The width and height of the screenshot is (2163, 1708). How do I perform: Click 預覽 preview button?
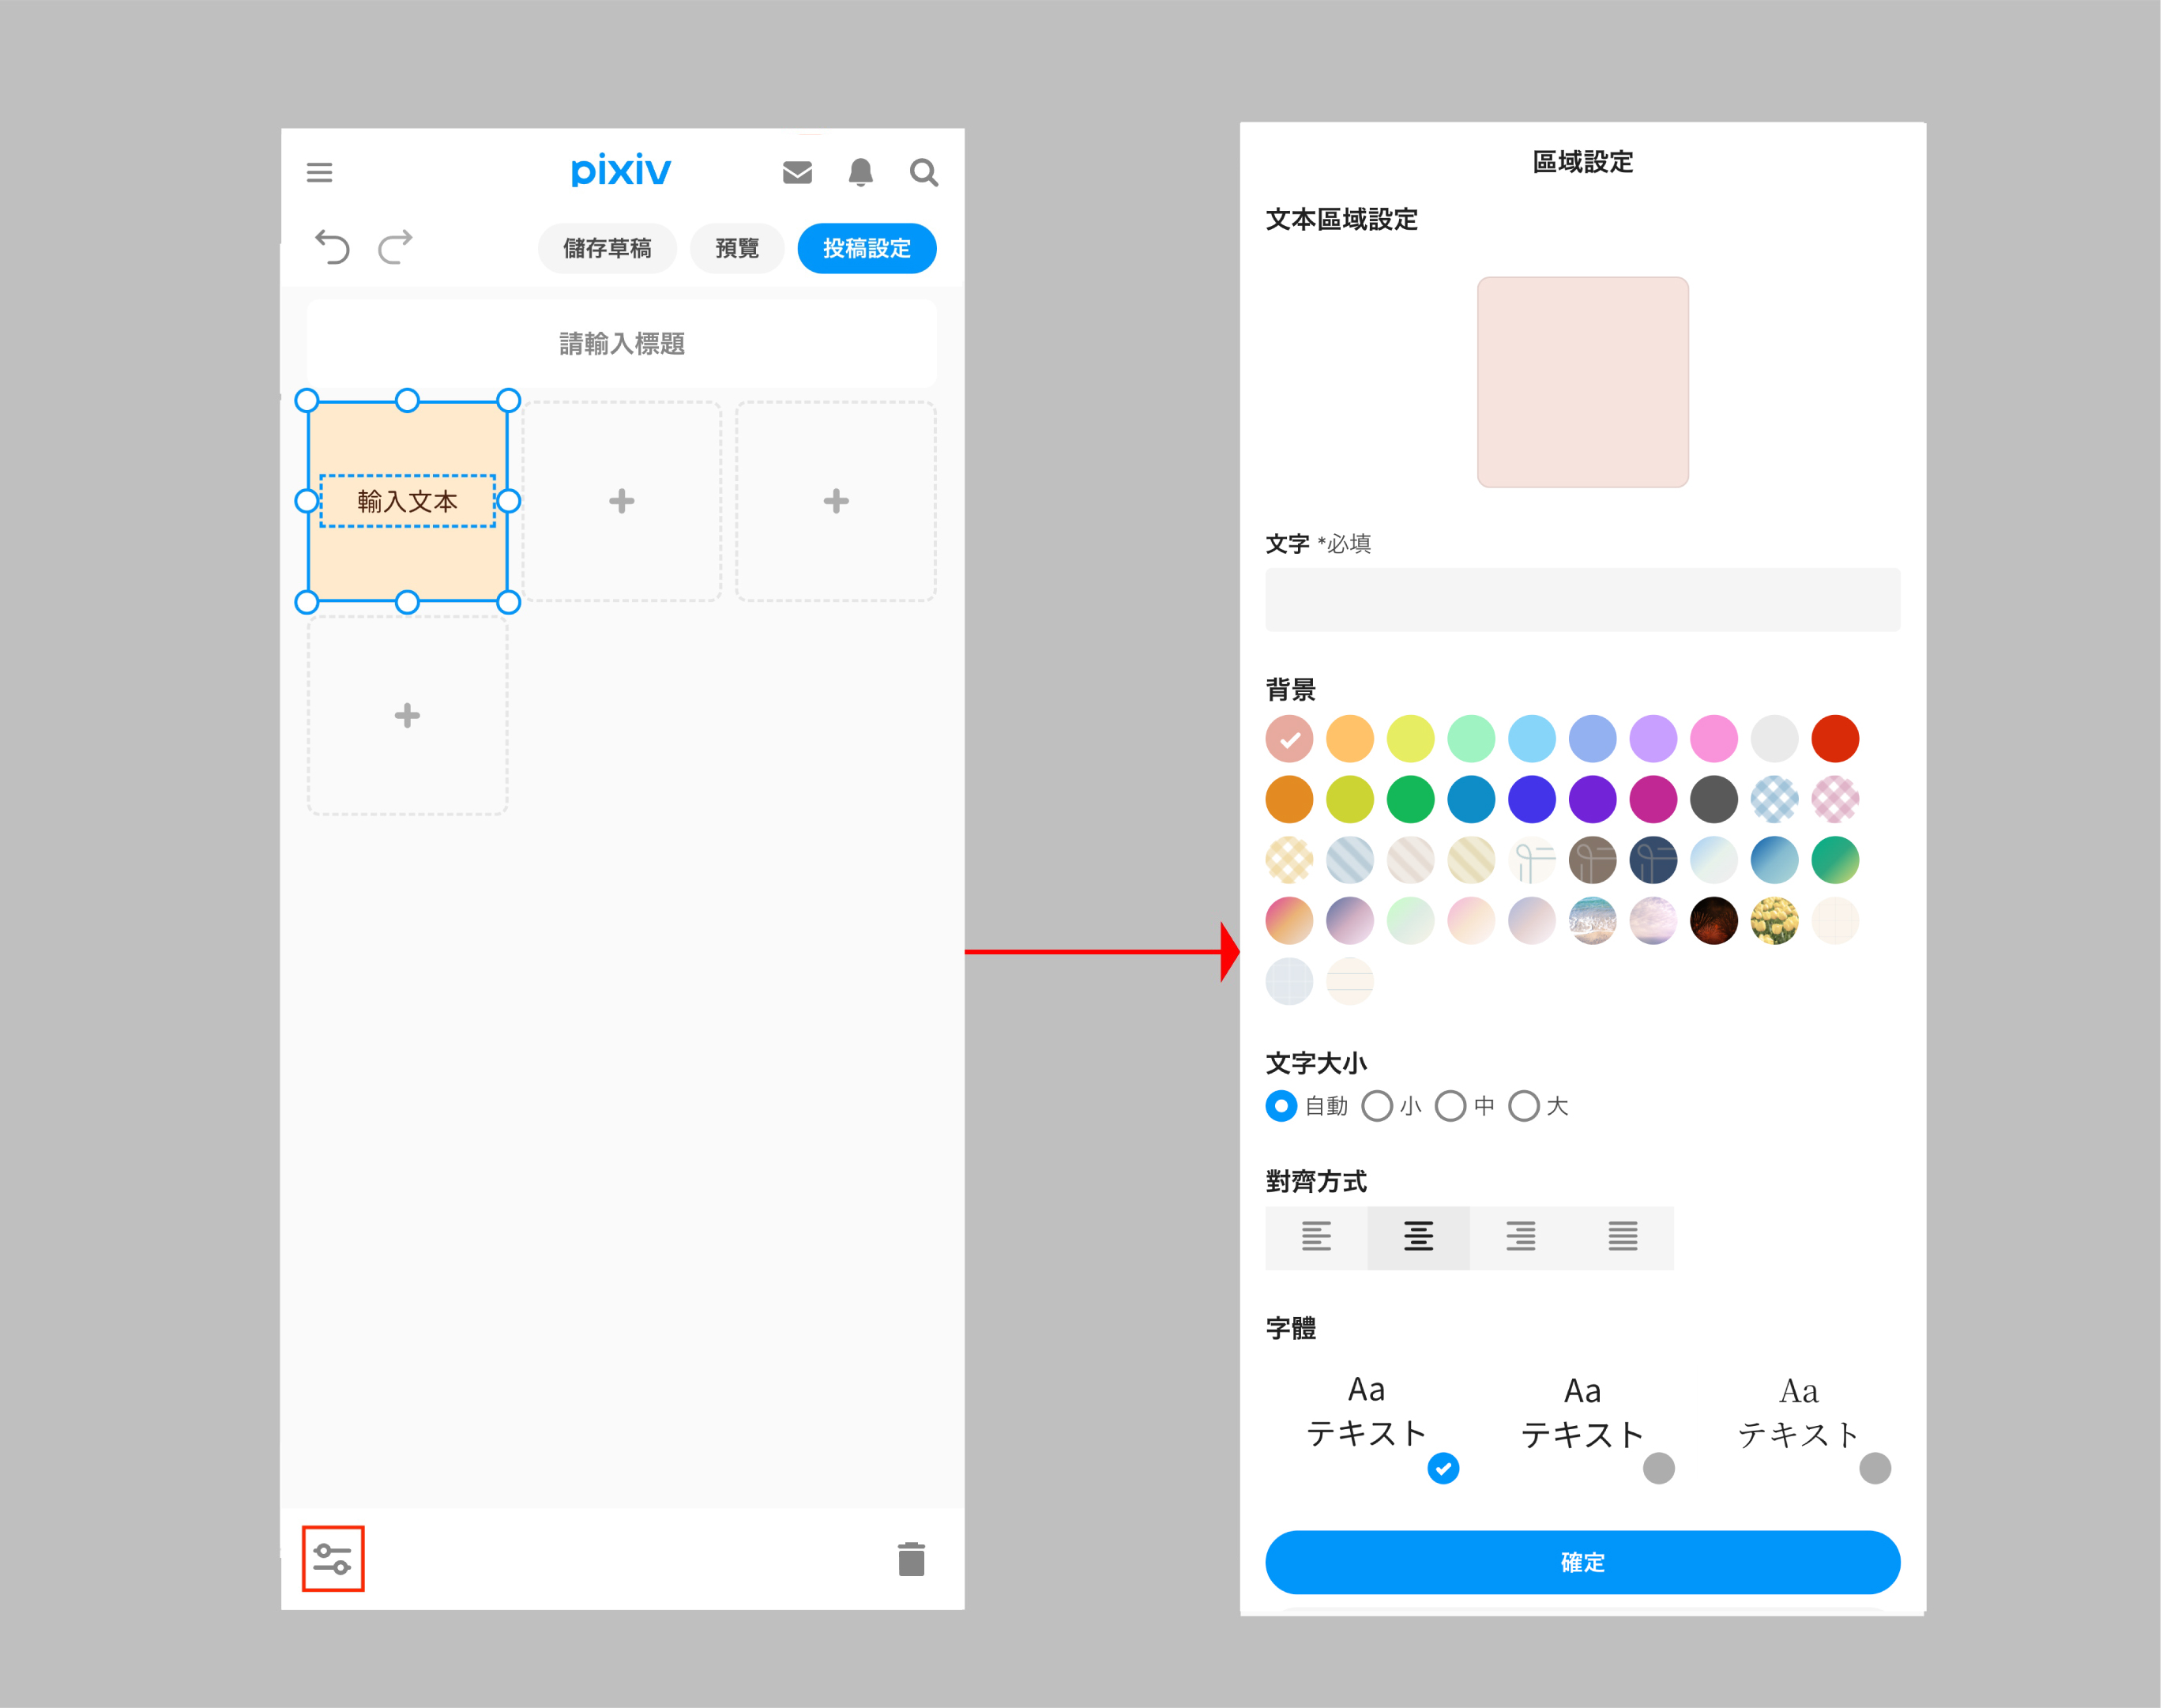click(737, 248)
